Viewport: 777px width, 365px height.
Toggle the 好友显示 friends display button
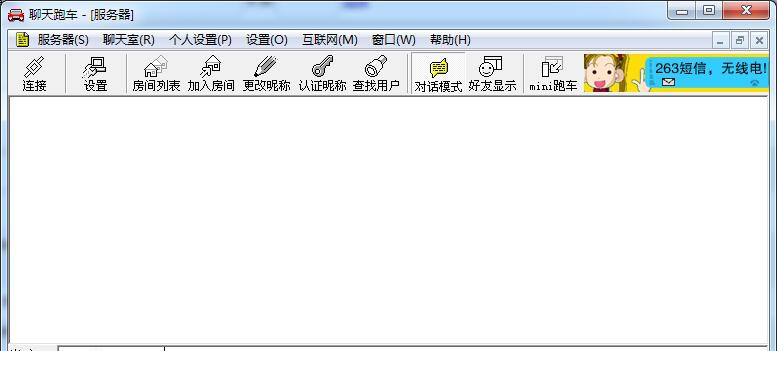click(492, 74)
